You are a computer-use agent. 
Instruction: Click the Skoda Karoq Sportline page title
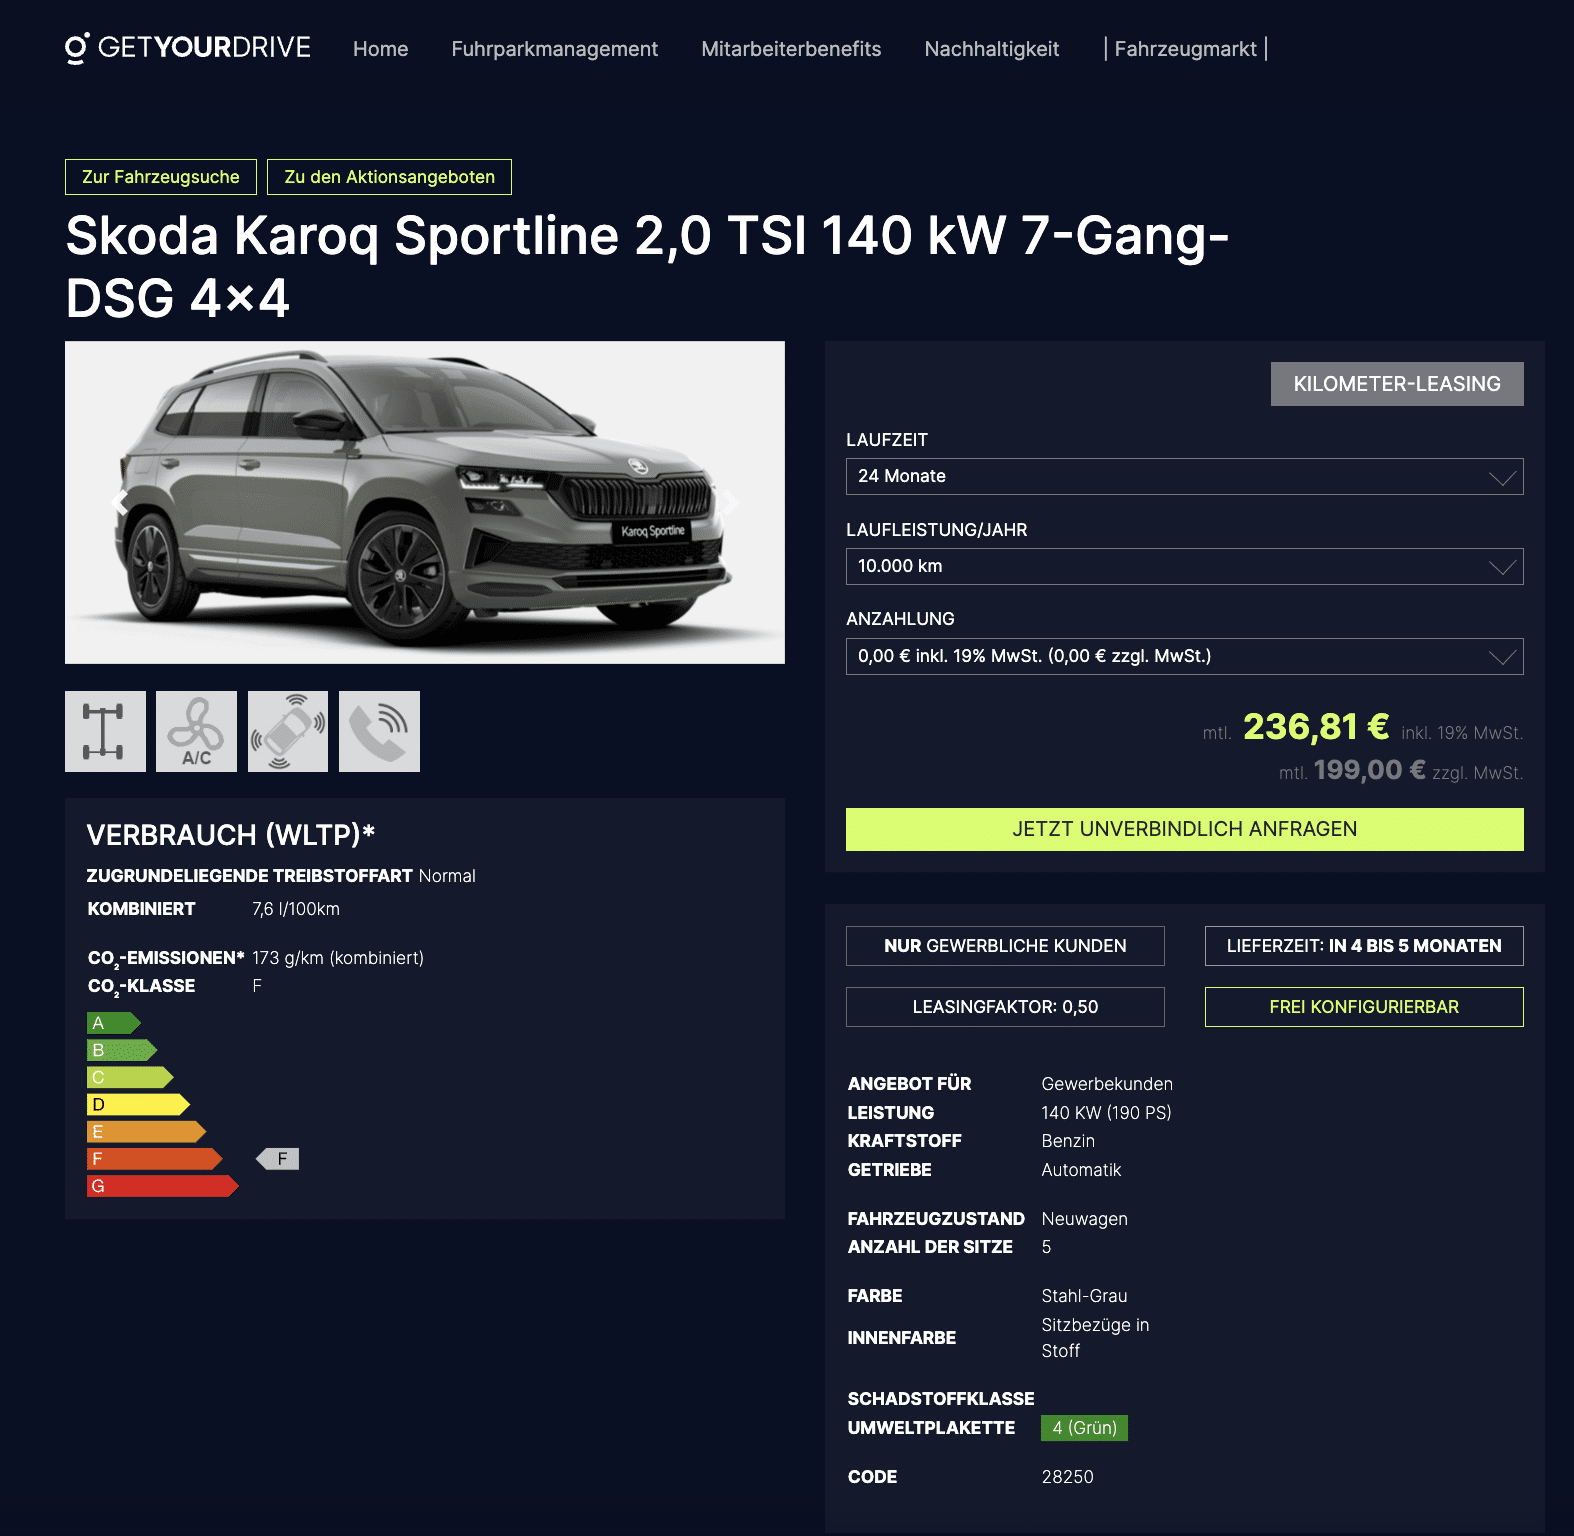647,266
